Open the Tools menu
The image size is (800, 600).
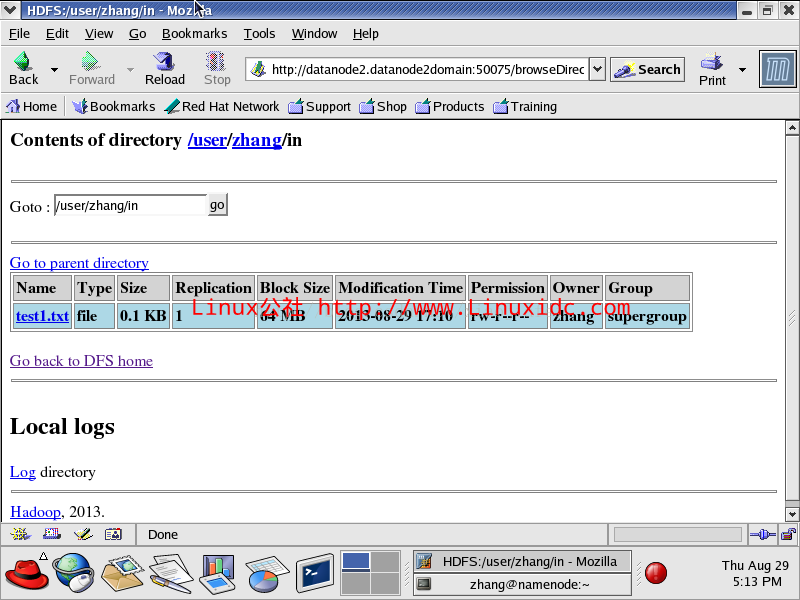[259, 33]
